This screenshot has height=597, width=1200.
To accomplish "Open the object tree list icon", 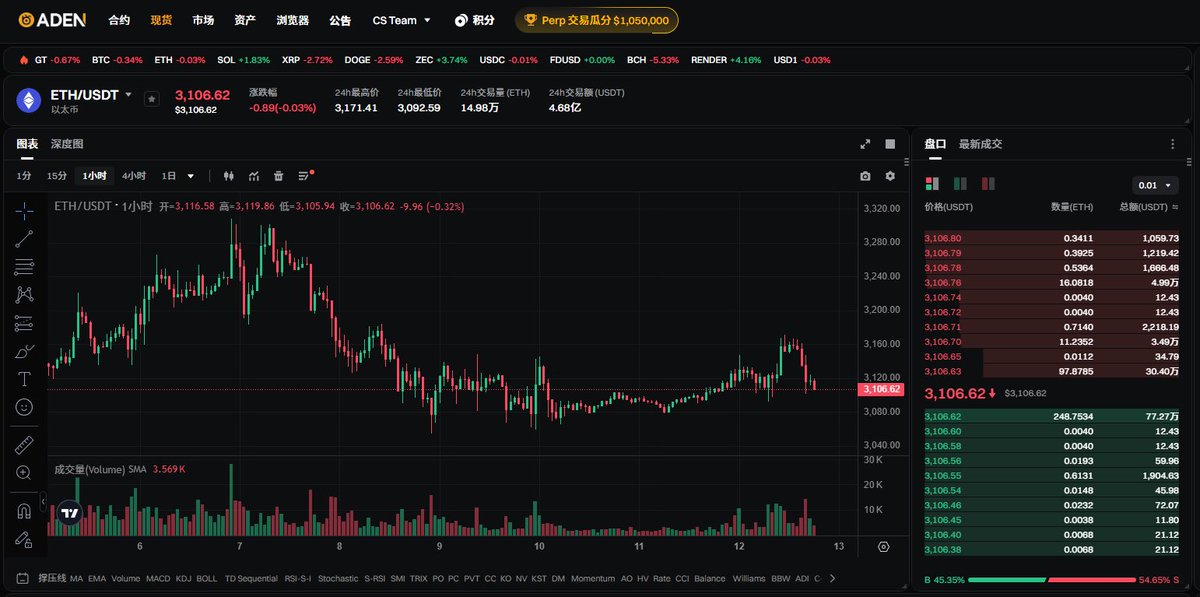I will [x=305, y=176].
